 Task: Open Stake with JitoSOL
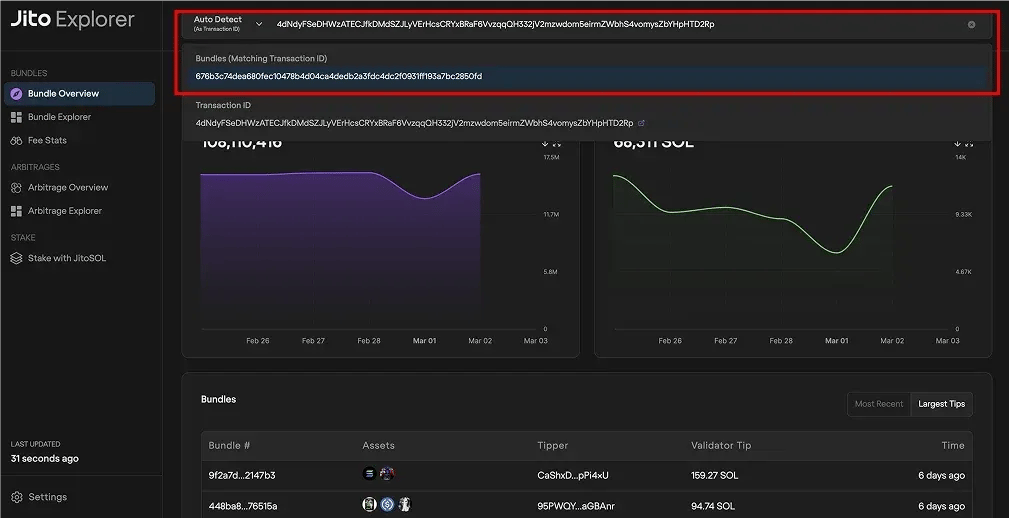point(66,258)
